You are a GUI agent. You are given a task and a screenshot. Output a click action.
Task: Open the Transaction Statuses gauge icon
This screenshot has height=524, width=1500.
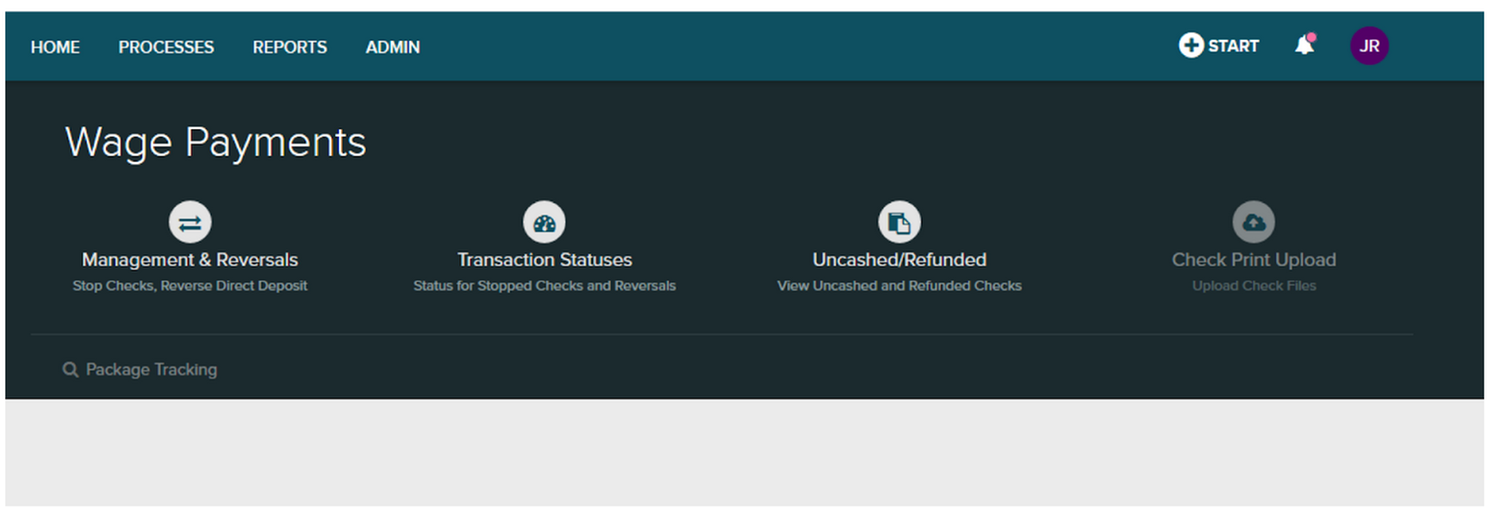pos(544,222)
